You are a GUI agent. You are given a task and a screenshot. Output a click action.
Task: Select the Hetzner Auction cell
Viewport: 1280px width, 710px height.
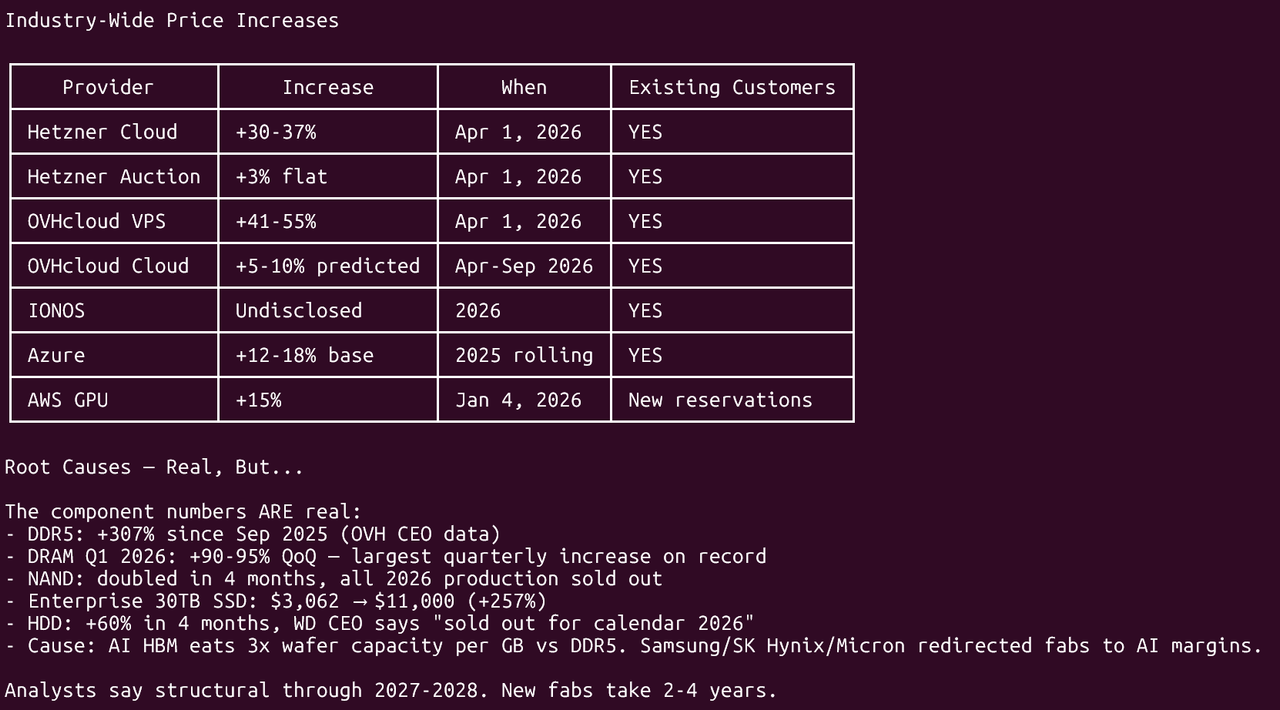pos(114,177)
